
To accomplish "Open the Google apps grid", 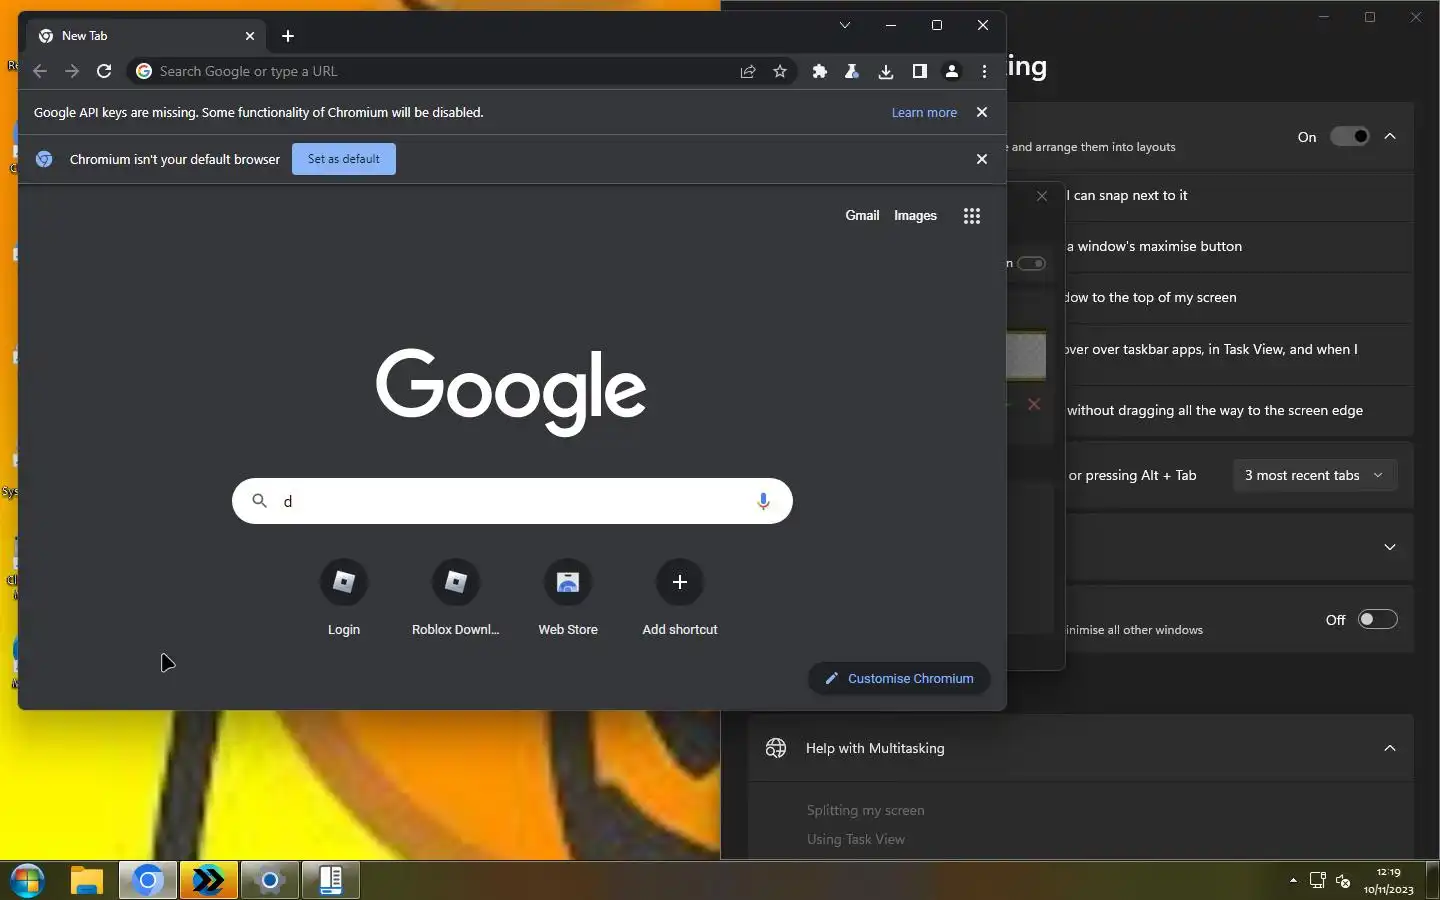I will pyautogui.click(x=972, y=216).
